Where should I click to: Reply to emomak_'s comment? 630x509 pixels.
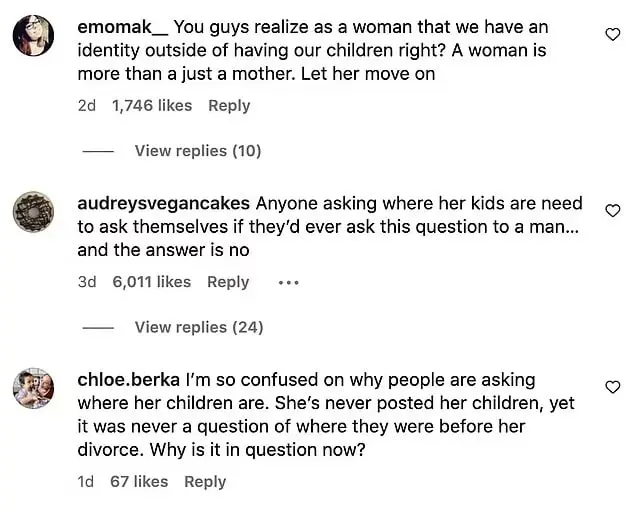pyautogui.click(x=229, y=106)
